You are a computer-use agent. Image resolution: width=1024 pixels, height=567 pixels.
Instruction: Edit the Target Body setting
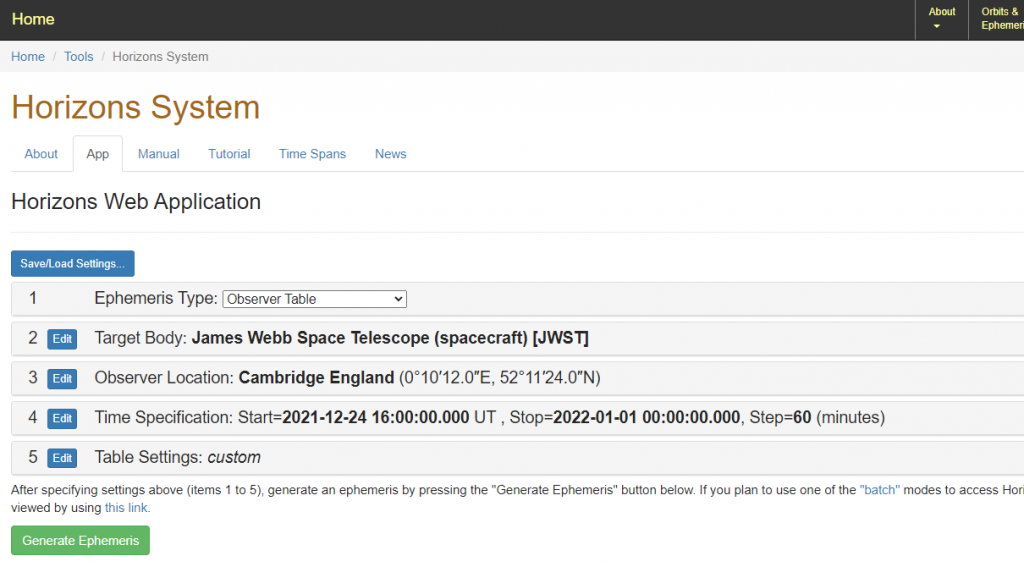tap(62, 339)
